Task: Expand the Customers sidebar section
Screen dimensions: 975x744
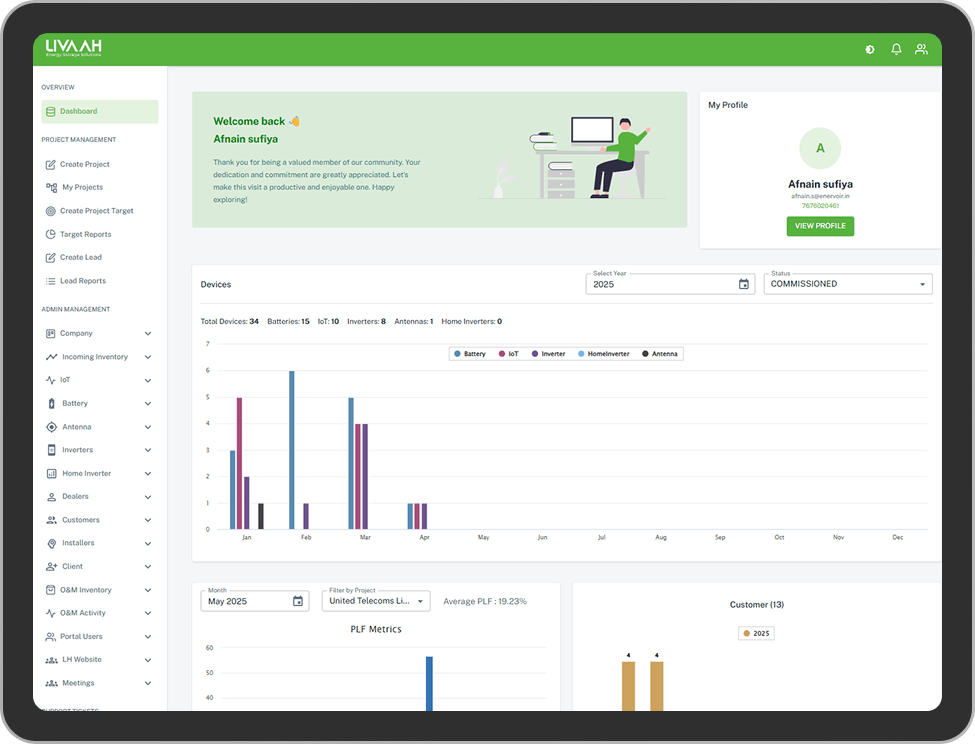Action: pos(99,520)
